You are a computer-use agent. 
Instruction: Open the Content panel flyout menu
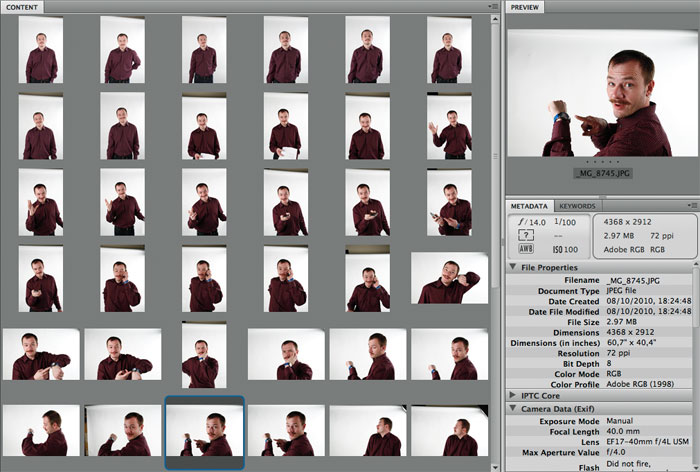coord(493,6)
